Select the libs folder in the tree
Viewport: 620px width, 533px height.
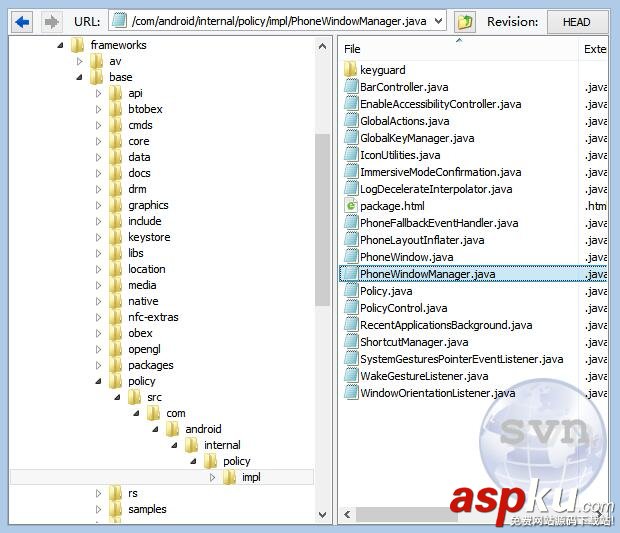[x=136, y=253]
